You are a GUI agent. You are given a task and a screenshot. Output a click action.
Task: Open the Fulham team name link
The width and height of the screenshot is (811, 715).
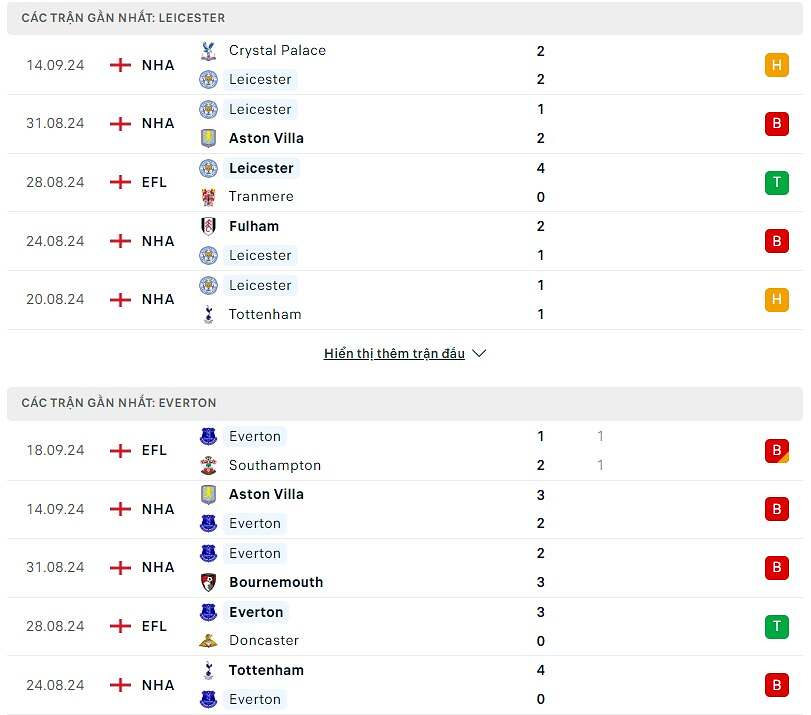[253, 226]
